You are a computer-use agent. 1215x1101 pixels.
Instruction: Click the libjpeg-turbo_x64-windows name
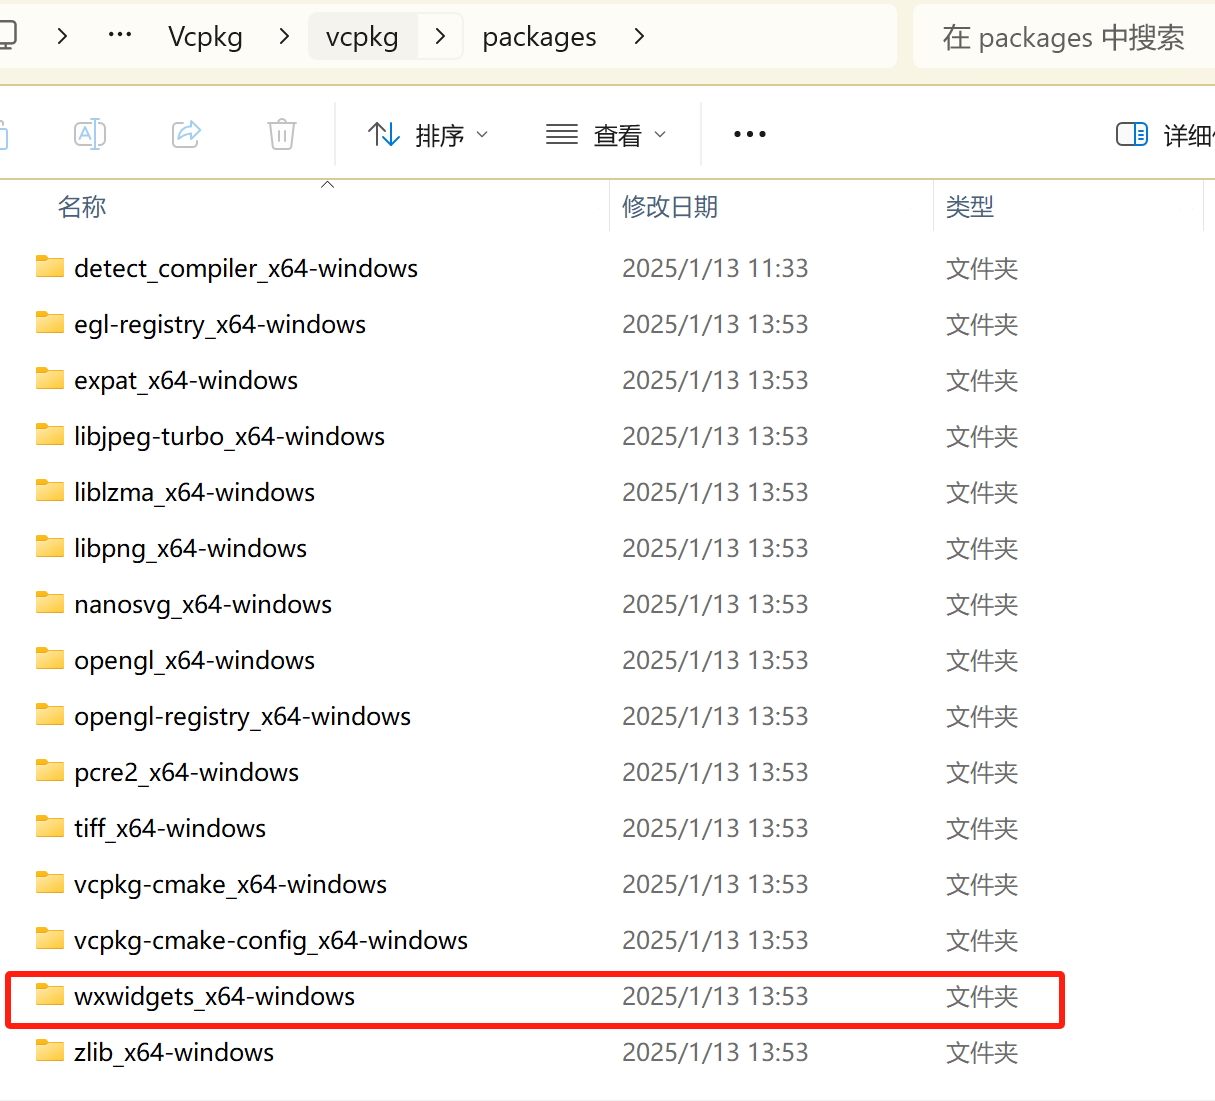pyautogui.click(x=229, y=437)
